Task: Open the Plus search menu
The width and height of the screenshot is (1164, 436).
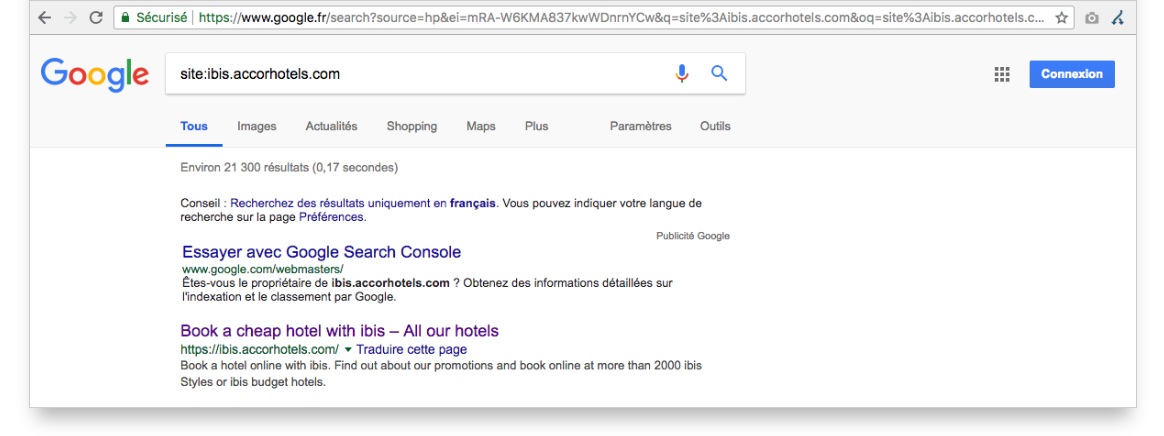Action: coord(536,126)
